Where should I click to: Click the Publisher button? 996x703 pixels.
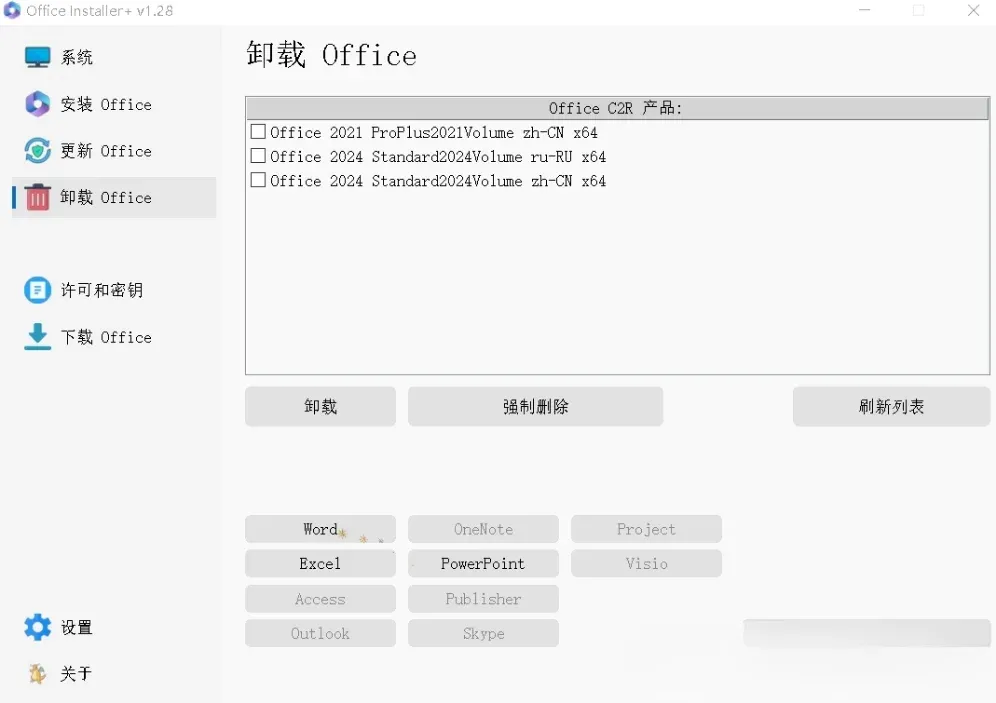[483, 599]
